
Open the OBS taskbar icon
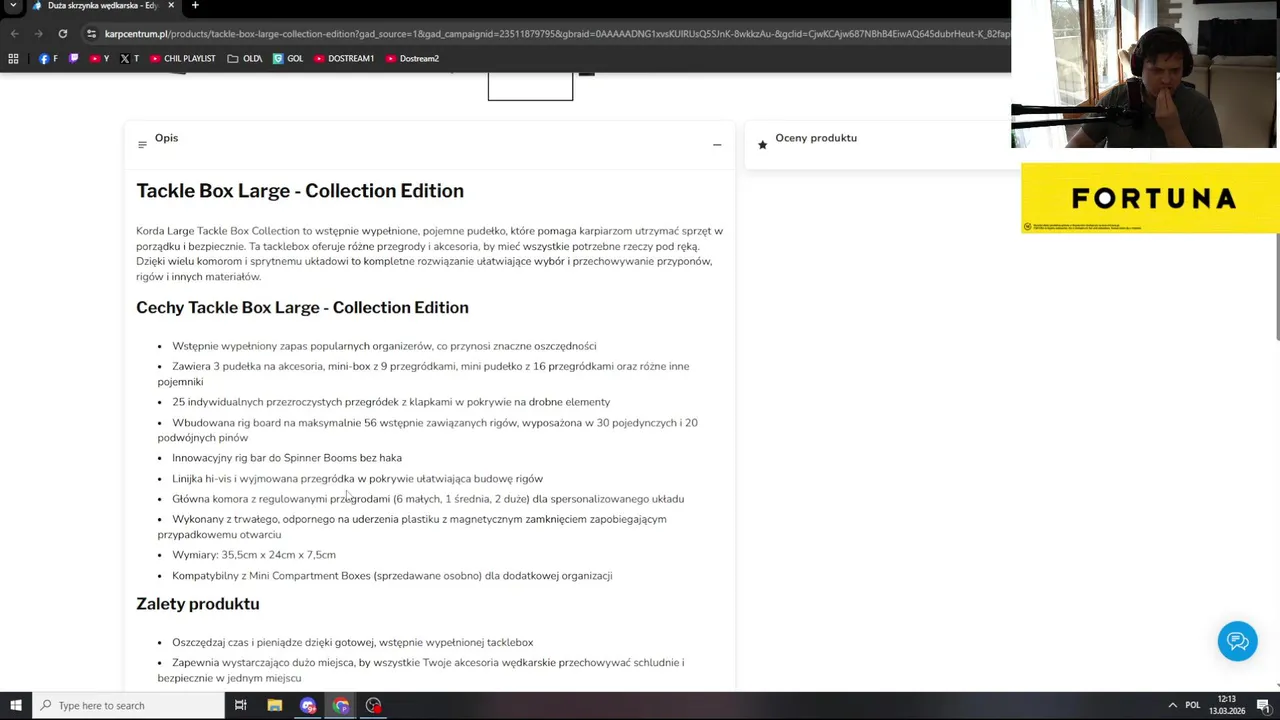[x=374, y=705]
